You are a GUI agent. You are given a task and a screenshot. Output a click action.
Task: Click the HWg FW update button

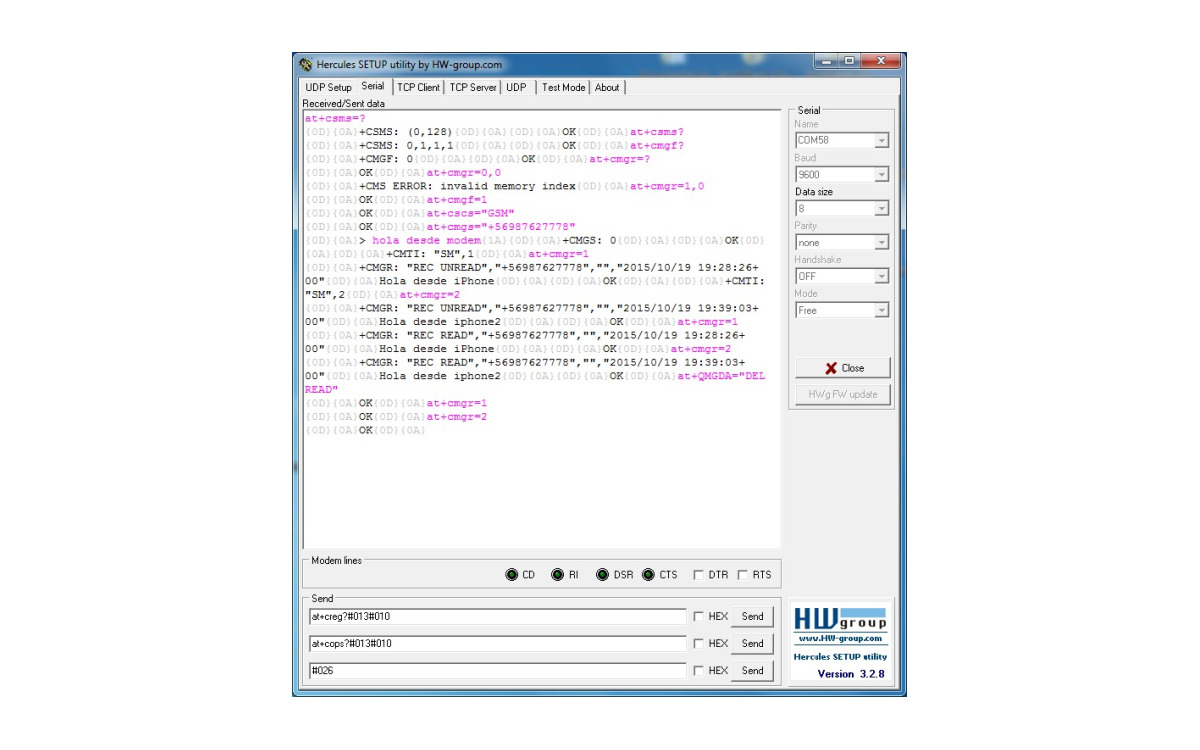[842, 394]
